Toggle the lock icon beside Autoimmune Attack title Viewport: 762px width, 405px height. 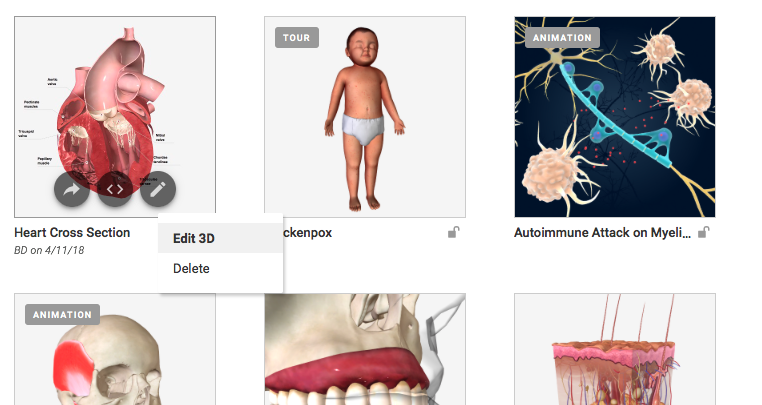pyautogui.click(x=704, y=233)
